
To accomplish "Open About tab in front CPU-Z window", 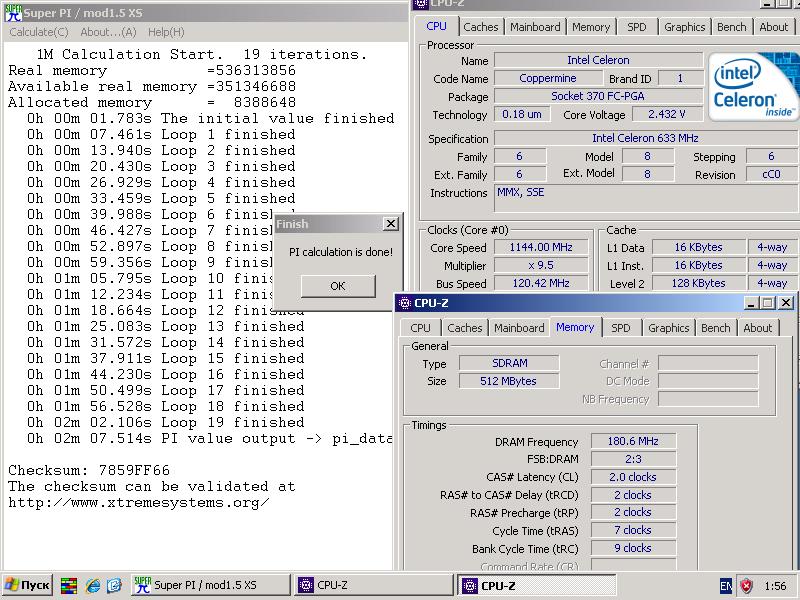I will coord(757,328).
